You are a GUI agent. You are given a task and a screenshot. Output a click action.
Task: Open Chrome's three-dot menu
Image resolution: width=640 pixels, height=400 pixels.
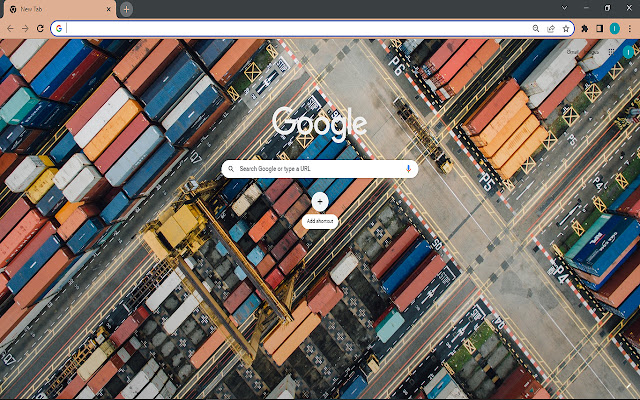tap(630, 29)
